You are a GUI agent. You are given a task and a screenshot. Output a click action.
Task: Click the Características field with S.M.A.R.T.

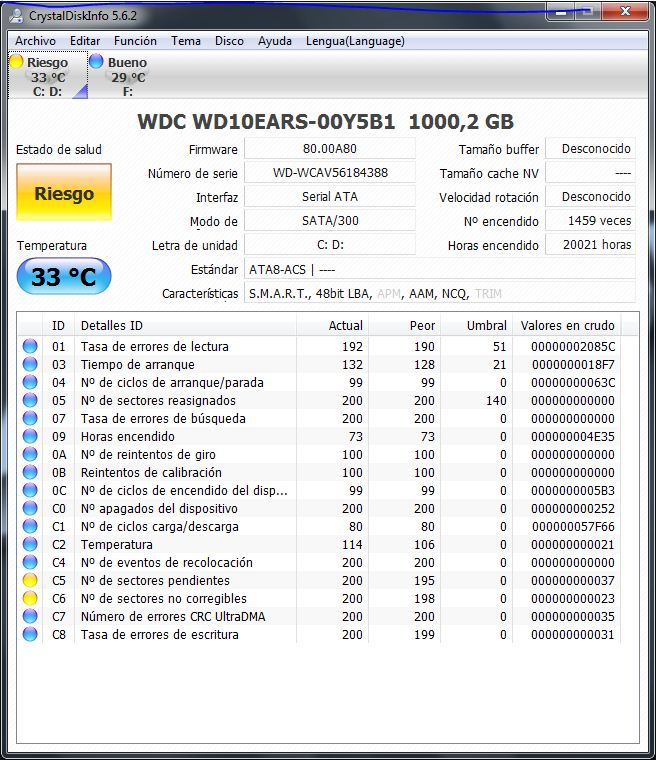tap(440, 293)
